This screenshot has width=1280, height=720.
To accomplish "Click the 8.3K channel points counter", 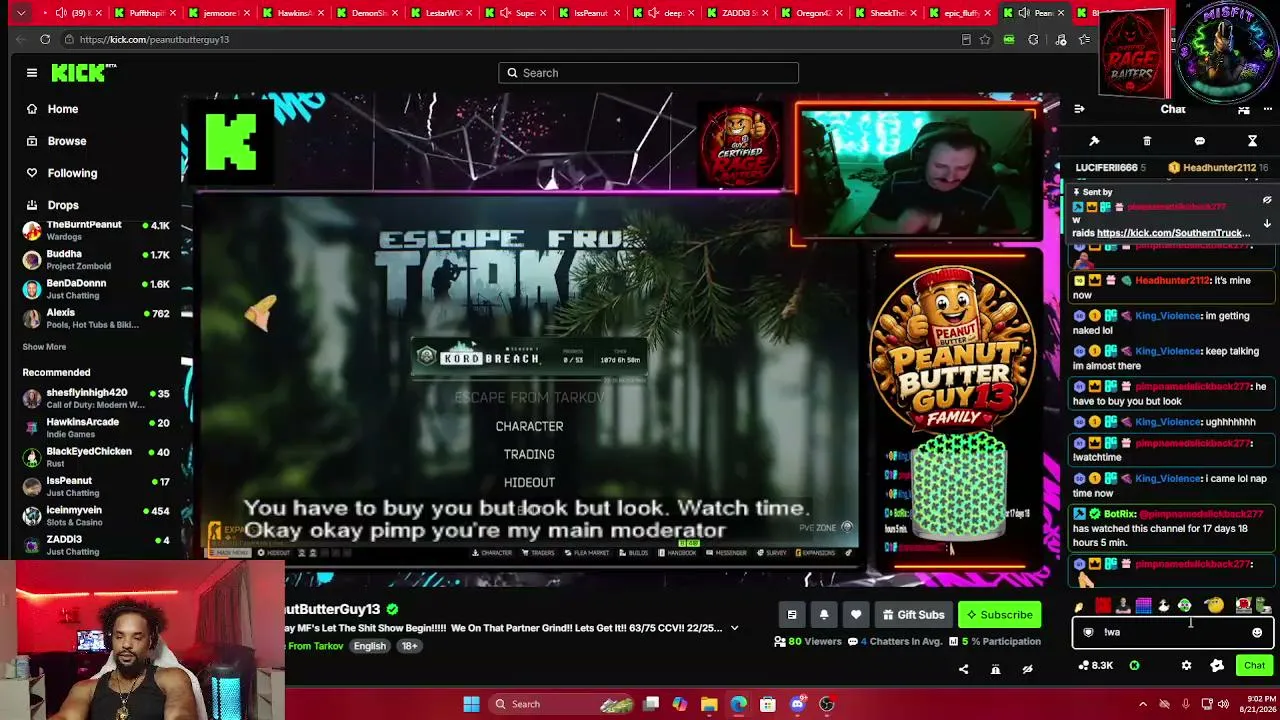I will (1096, 665).
